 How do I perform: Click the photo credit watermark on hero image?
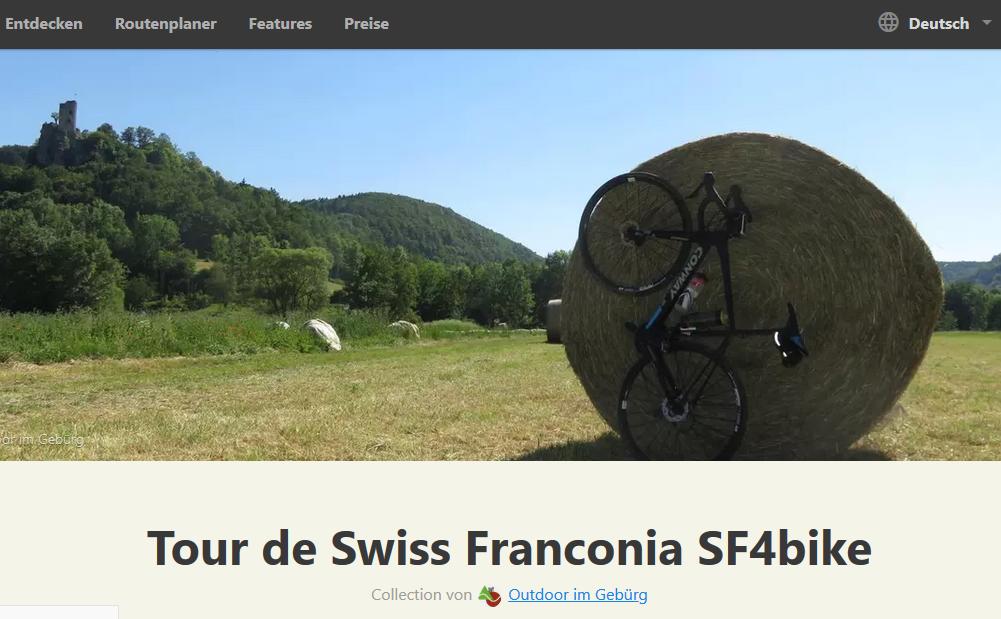click(x=41, y=439)
